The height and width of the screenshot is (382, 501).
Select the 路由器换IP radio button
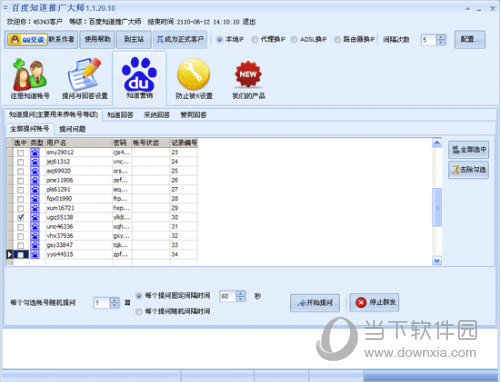coord(338,40)
